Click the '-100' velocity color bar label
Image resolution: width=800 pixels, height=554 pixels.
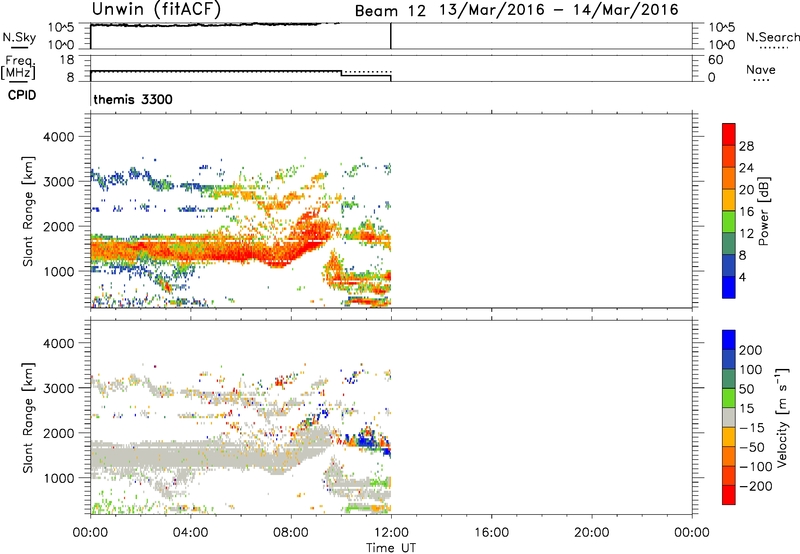click(x=755, y=467)
